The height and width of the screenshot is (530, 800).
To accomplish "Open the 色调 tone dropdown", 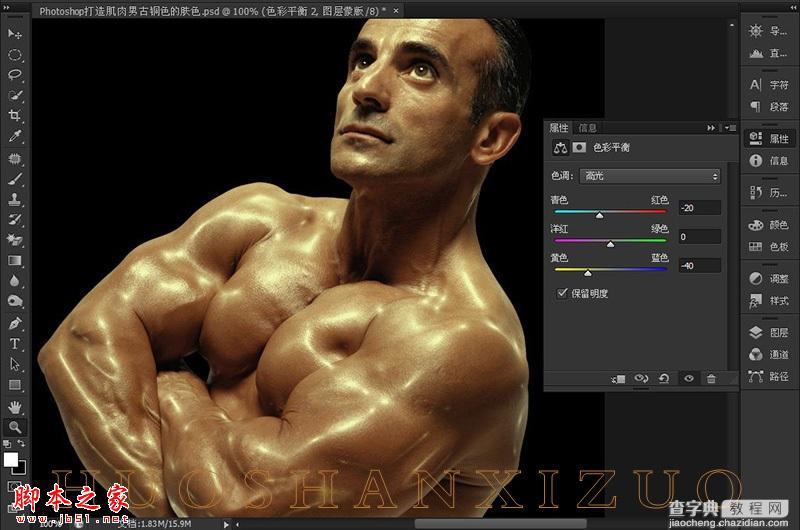I will click(x=649, y=176).
